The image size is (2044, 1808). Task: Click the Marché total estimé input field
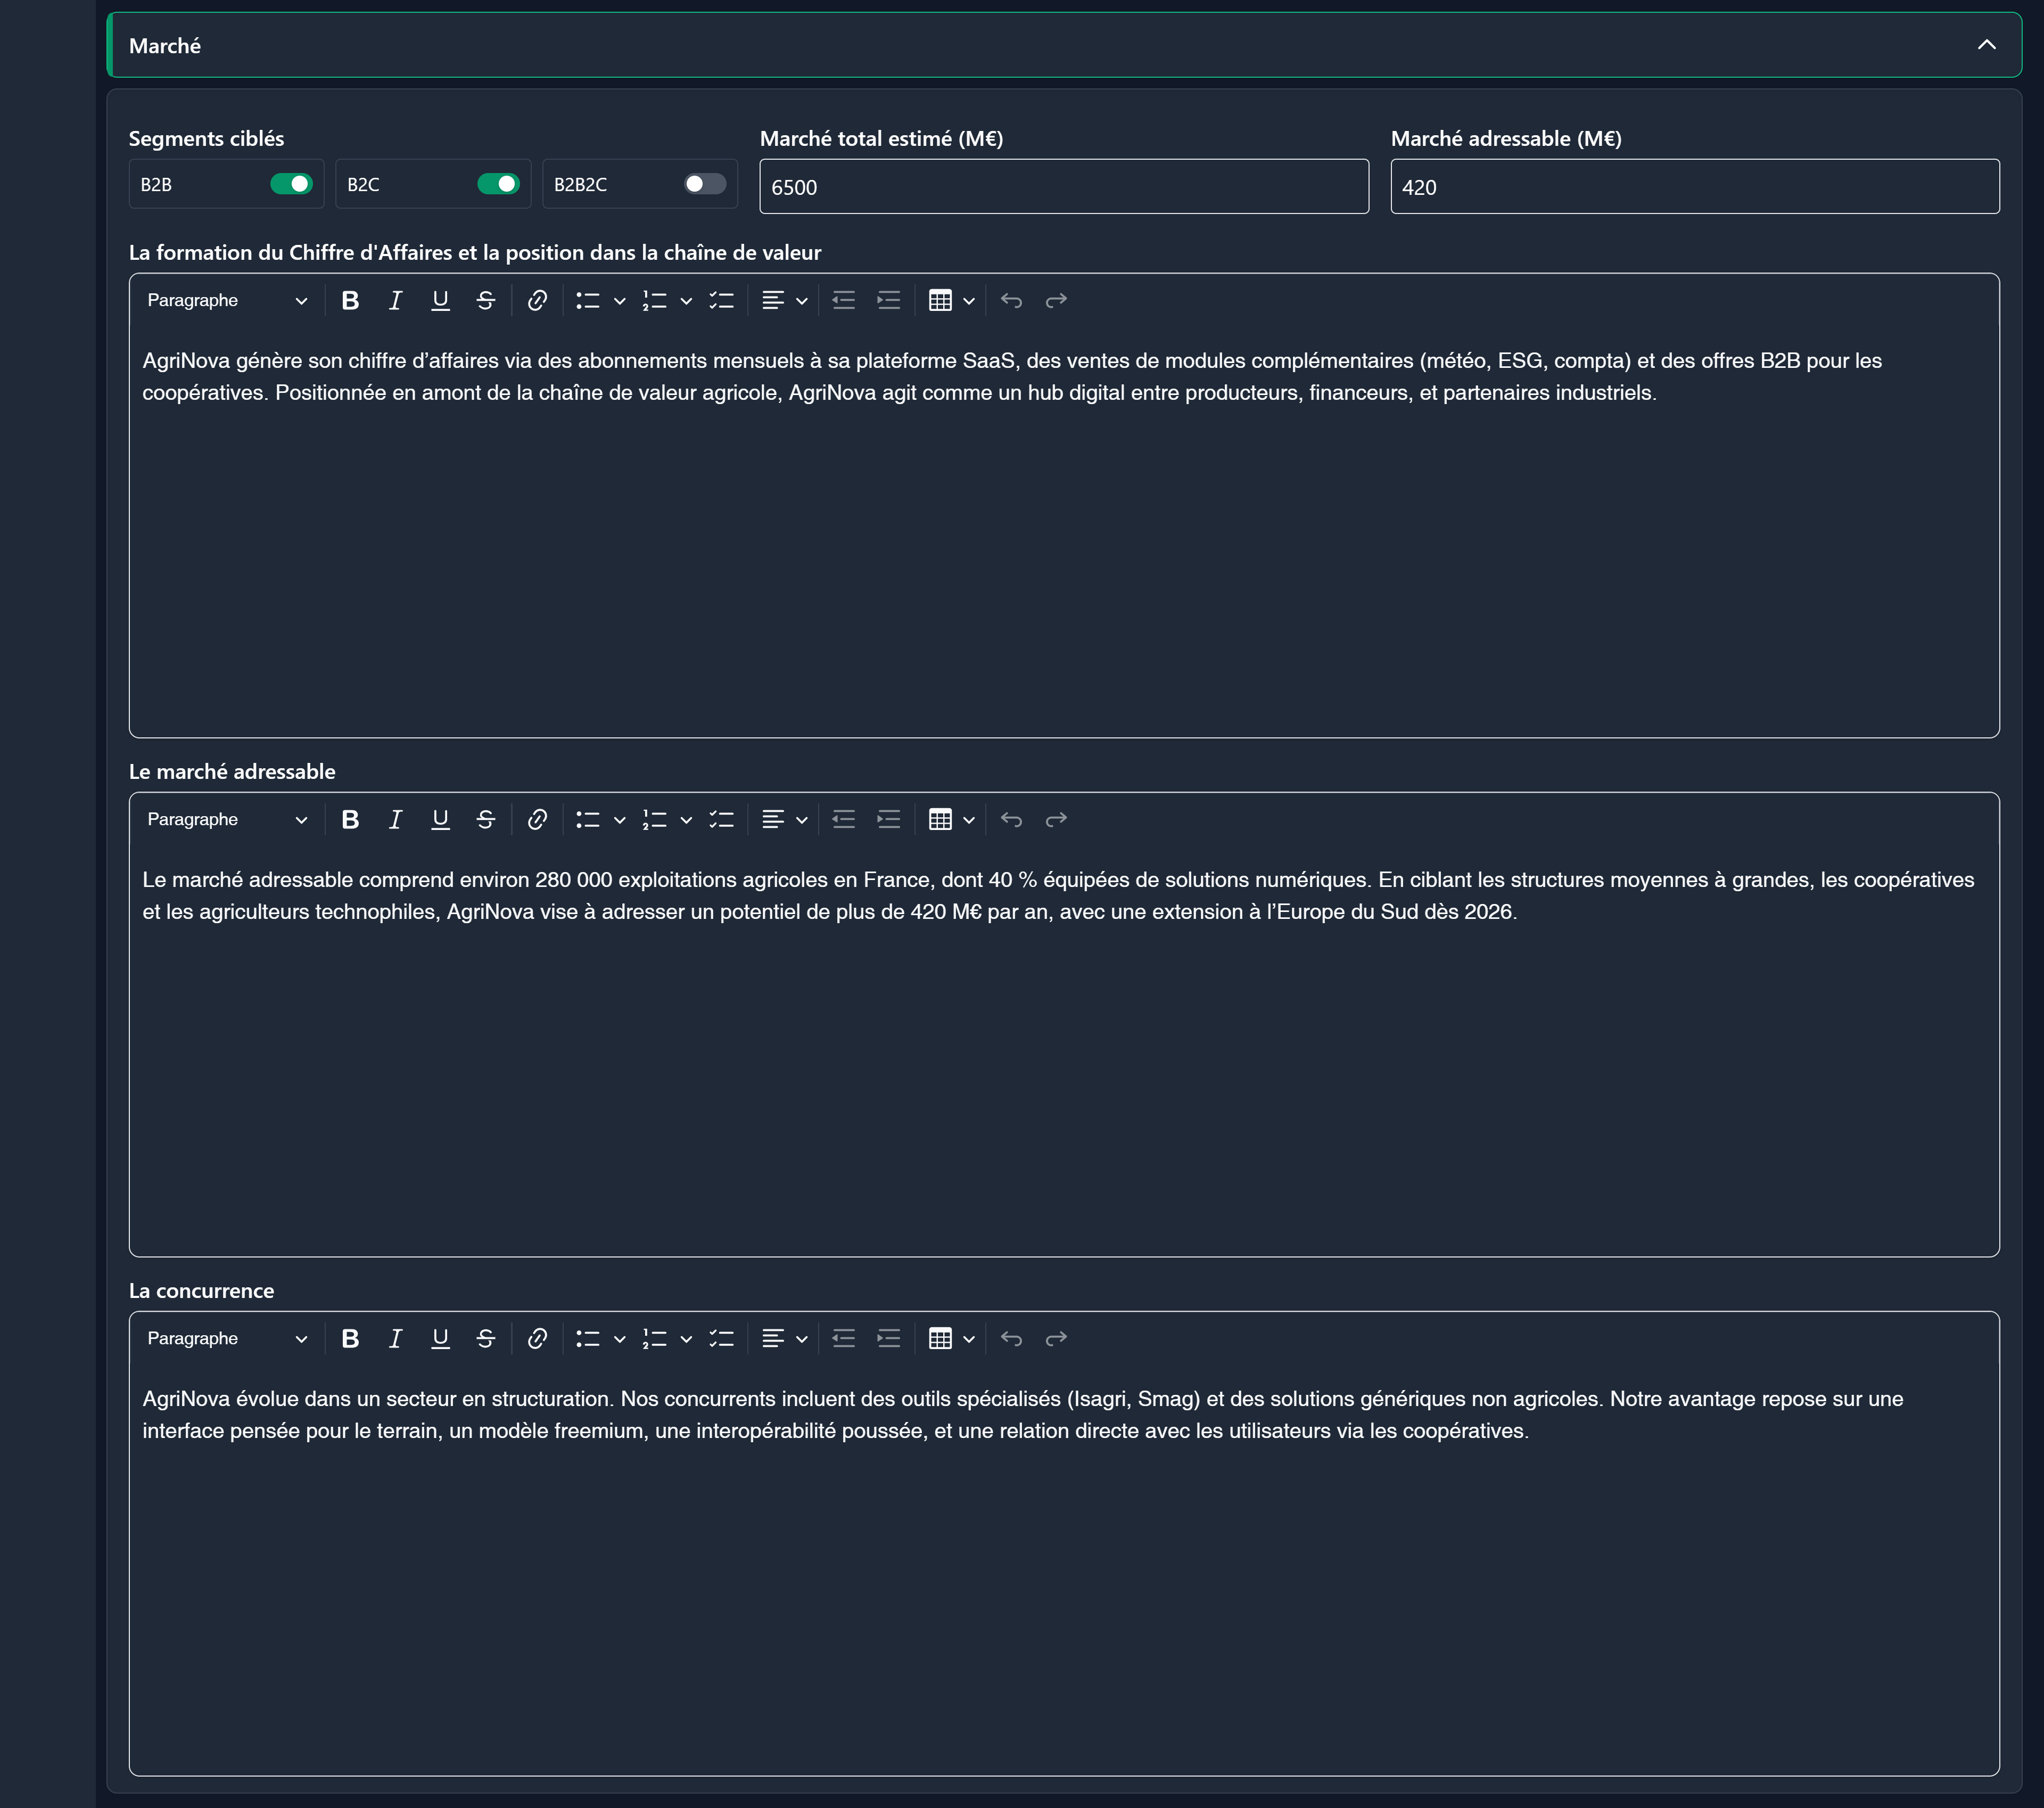[x=1063, y=187]
